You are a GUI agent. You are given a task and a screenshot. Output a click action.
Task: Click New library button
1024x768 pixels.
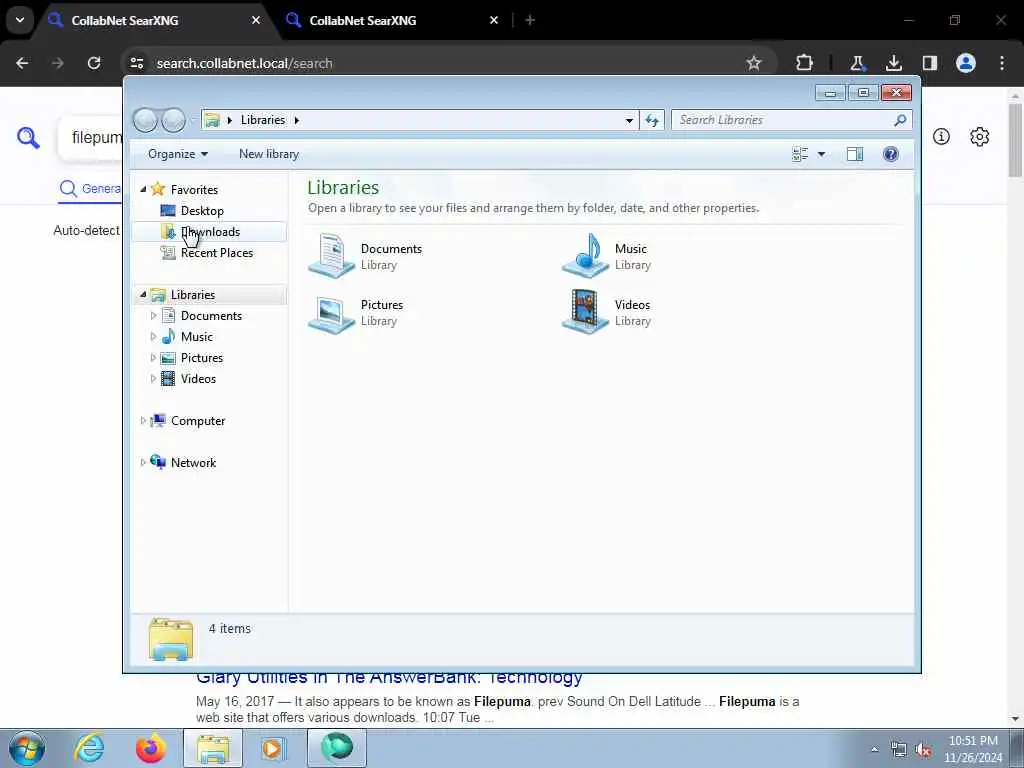[x=269, y=154]
